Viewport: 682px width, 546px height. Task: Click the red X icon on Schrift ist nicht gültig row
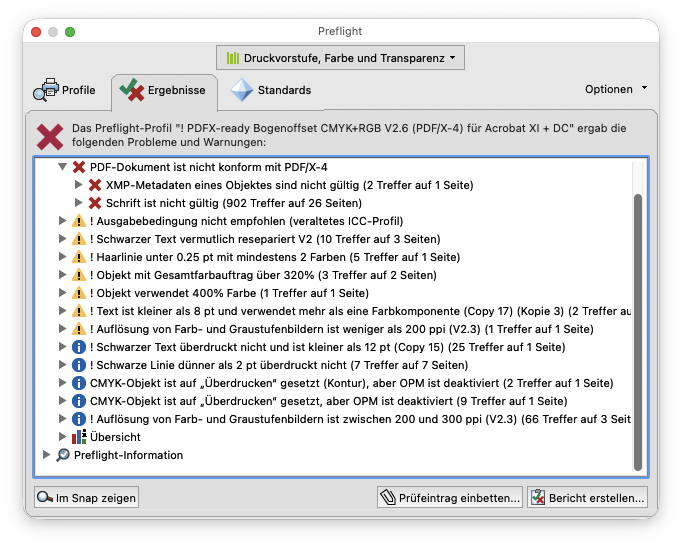coord(95,203)
